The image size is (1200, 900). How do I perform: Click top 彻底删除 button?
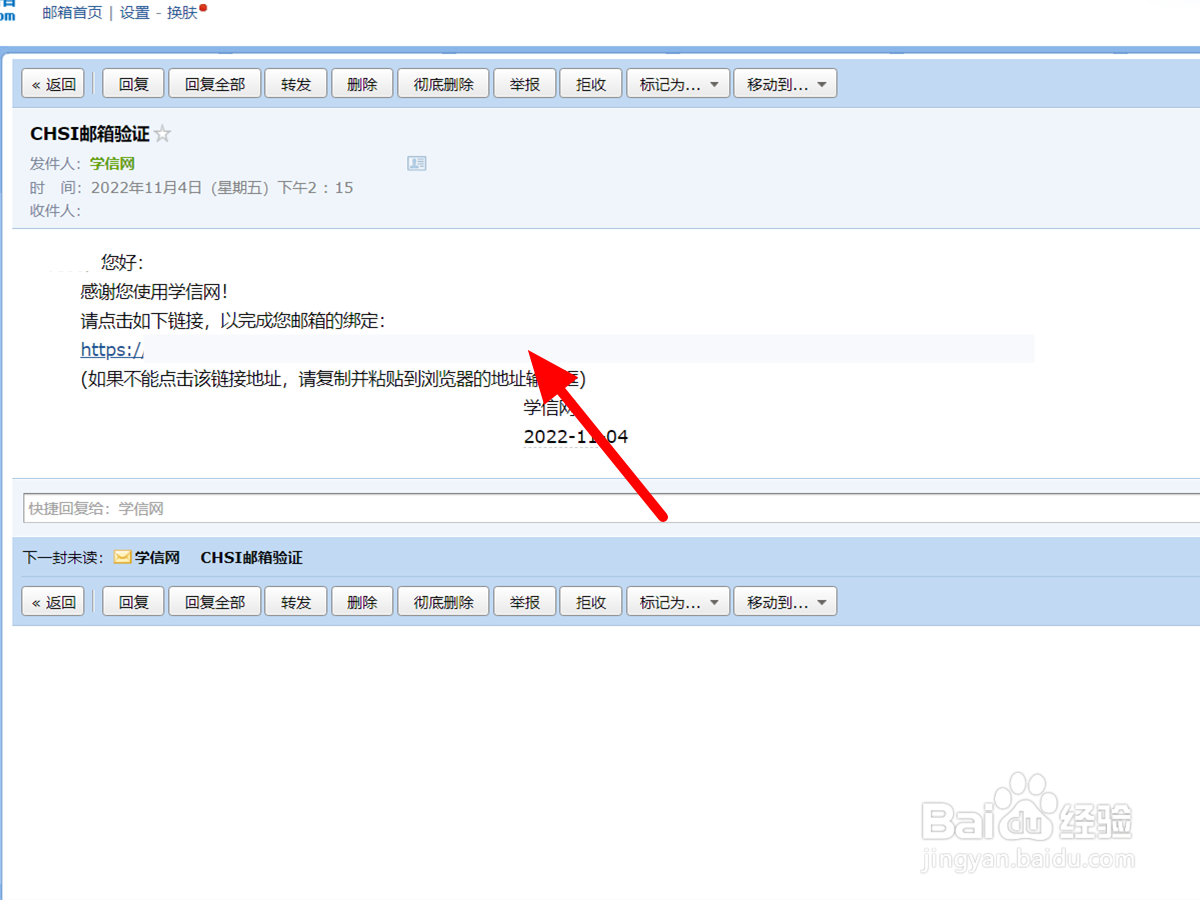[443, 85]
